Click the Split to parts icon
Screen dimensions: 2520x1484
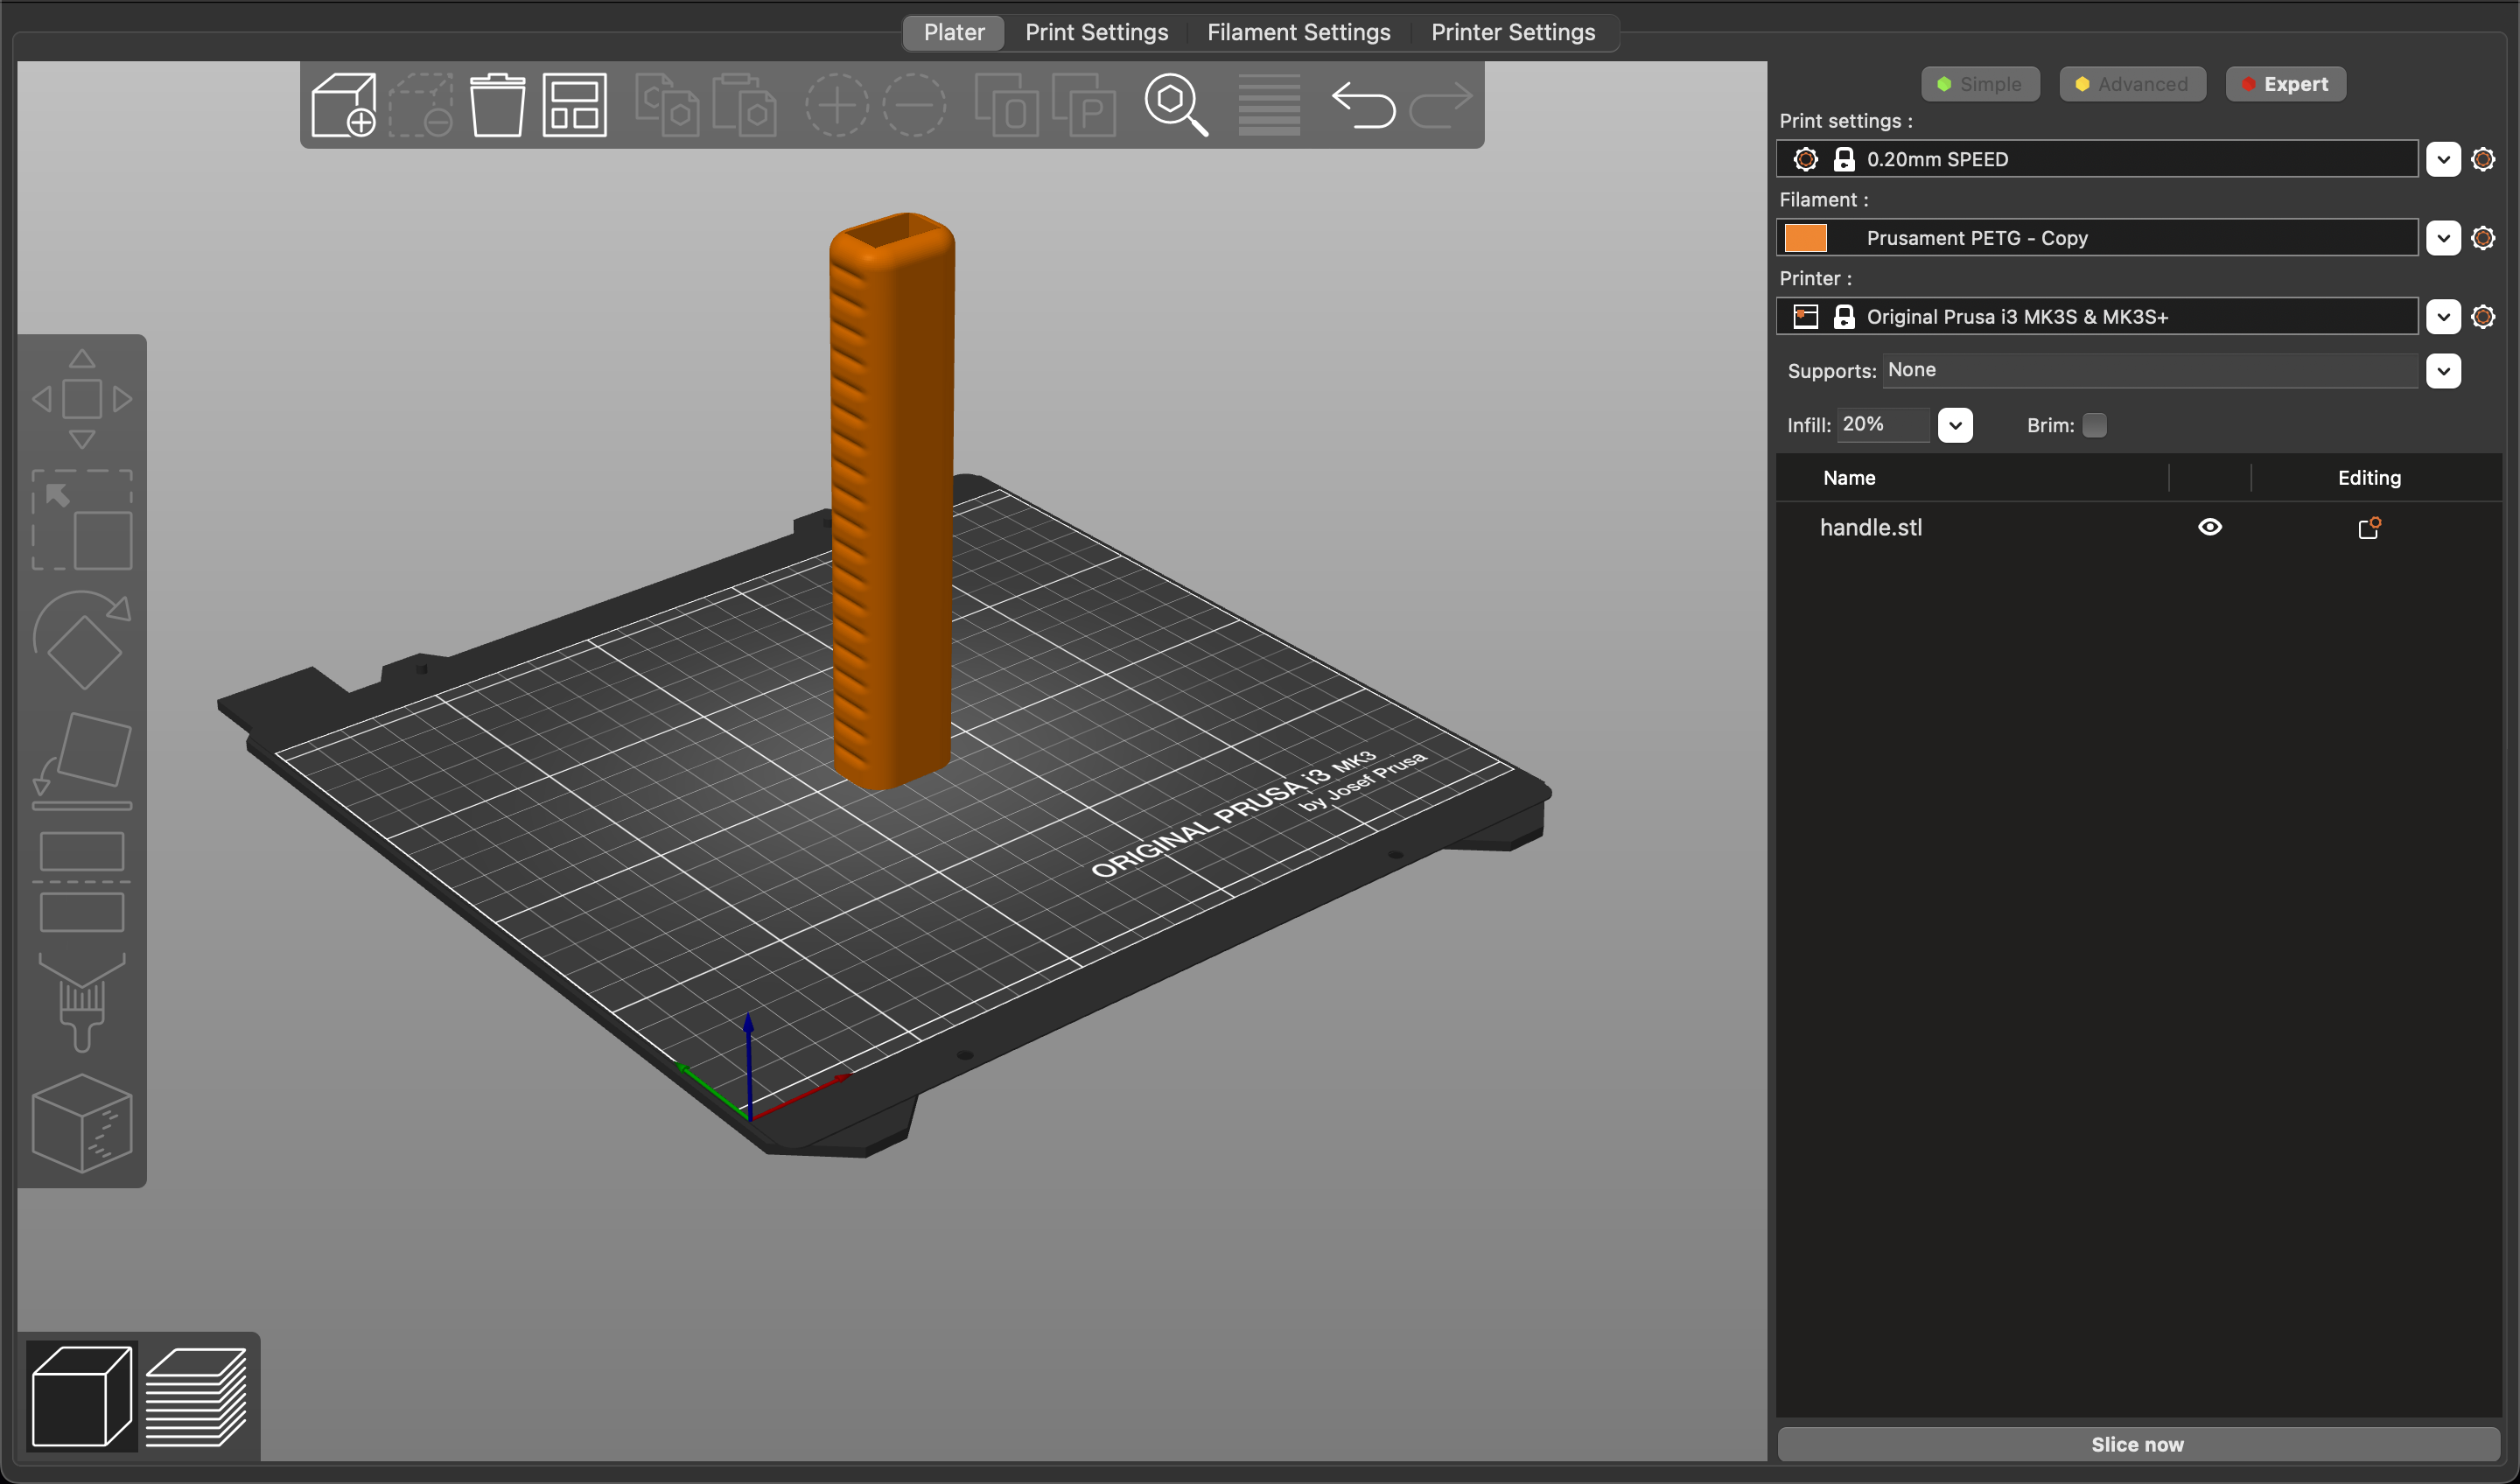[1084, 105]
